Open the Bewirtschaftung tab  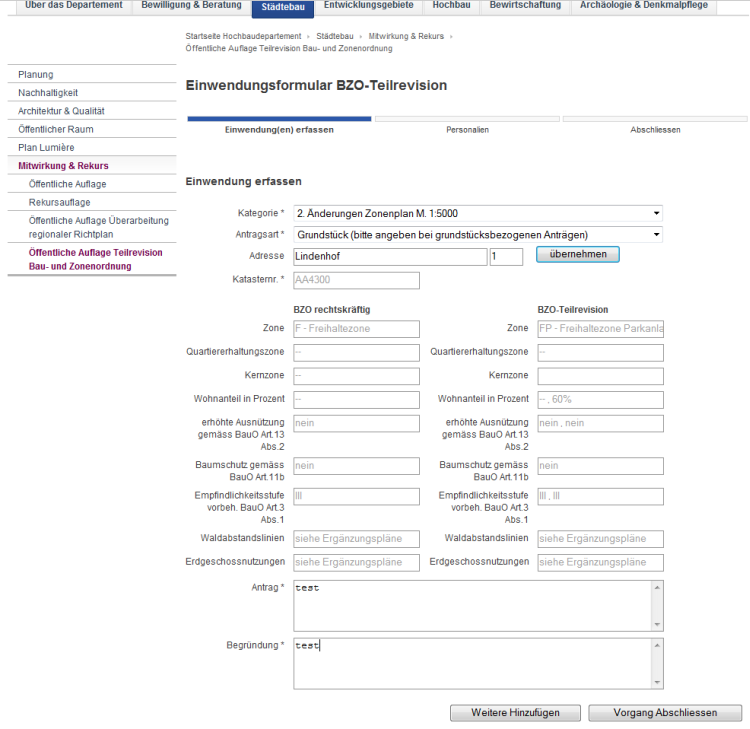[525, 6]
